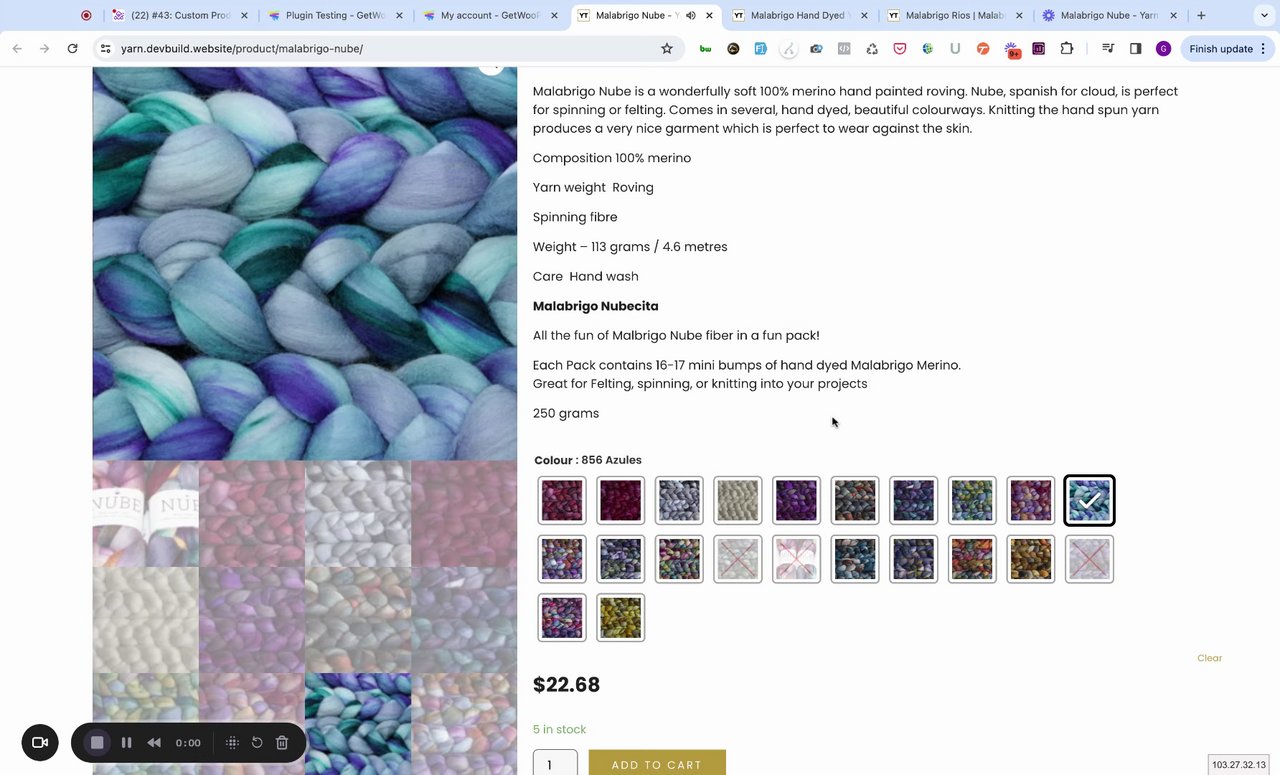This screenshot has height=775, width=1280.
Task: Open the recorder camera settings button
Action: coord(40,742)
